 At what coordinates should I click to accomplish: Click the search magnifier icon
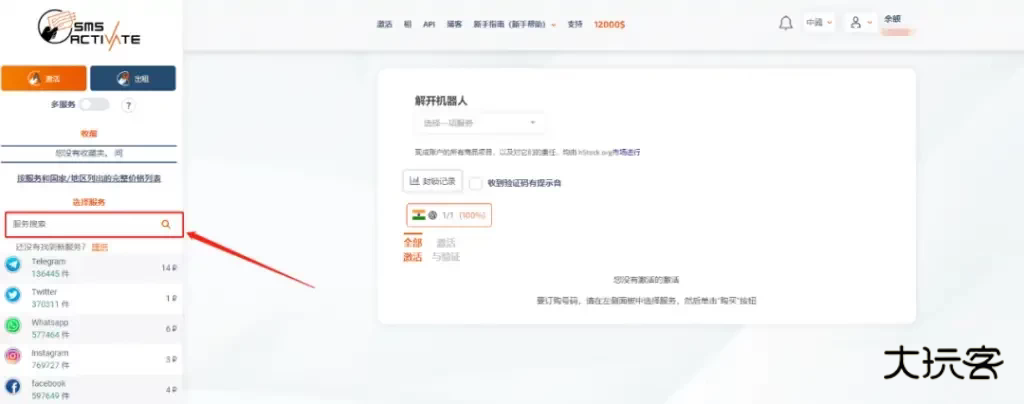[166, 224]
